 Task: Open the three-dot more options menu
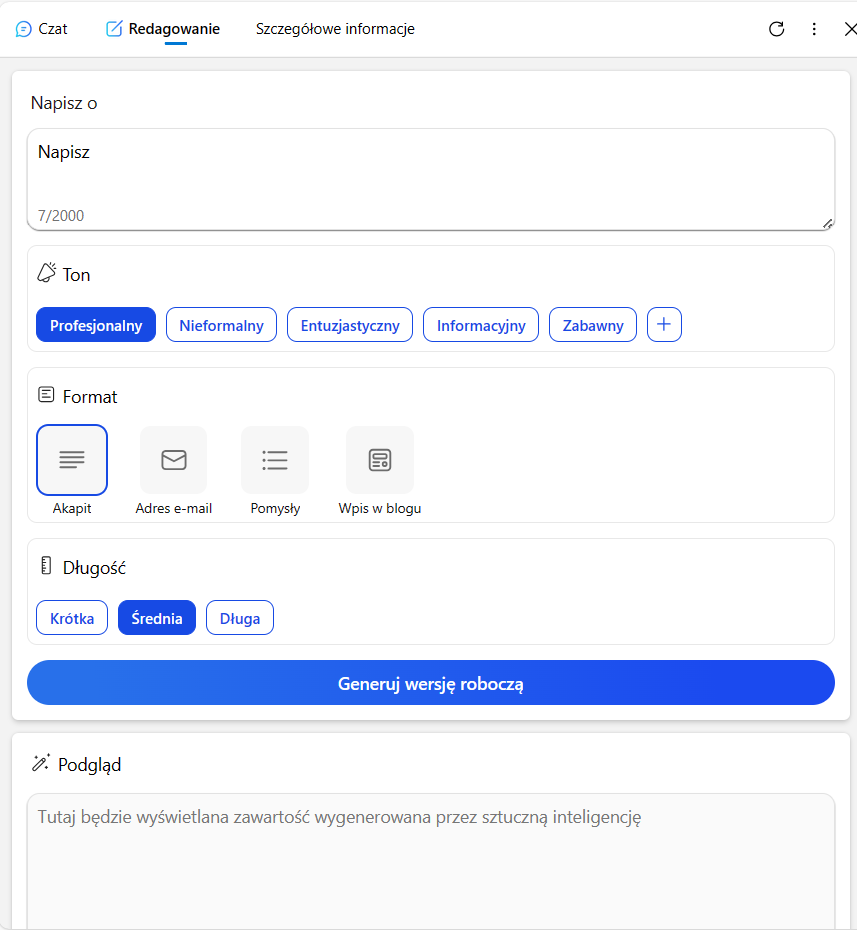click(x=814, y=29)
